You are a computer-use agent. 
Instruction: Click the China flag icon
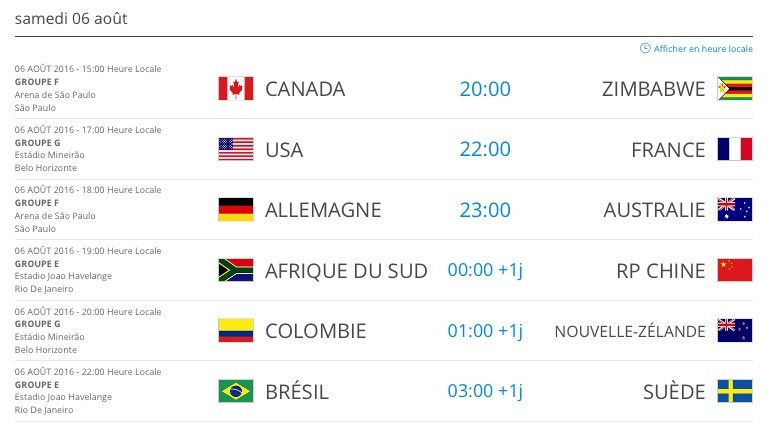735,270
